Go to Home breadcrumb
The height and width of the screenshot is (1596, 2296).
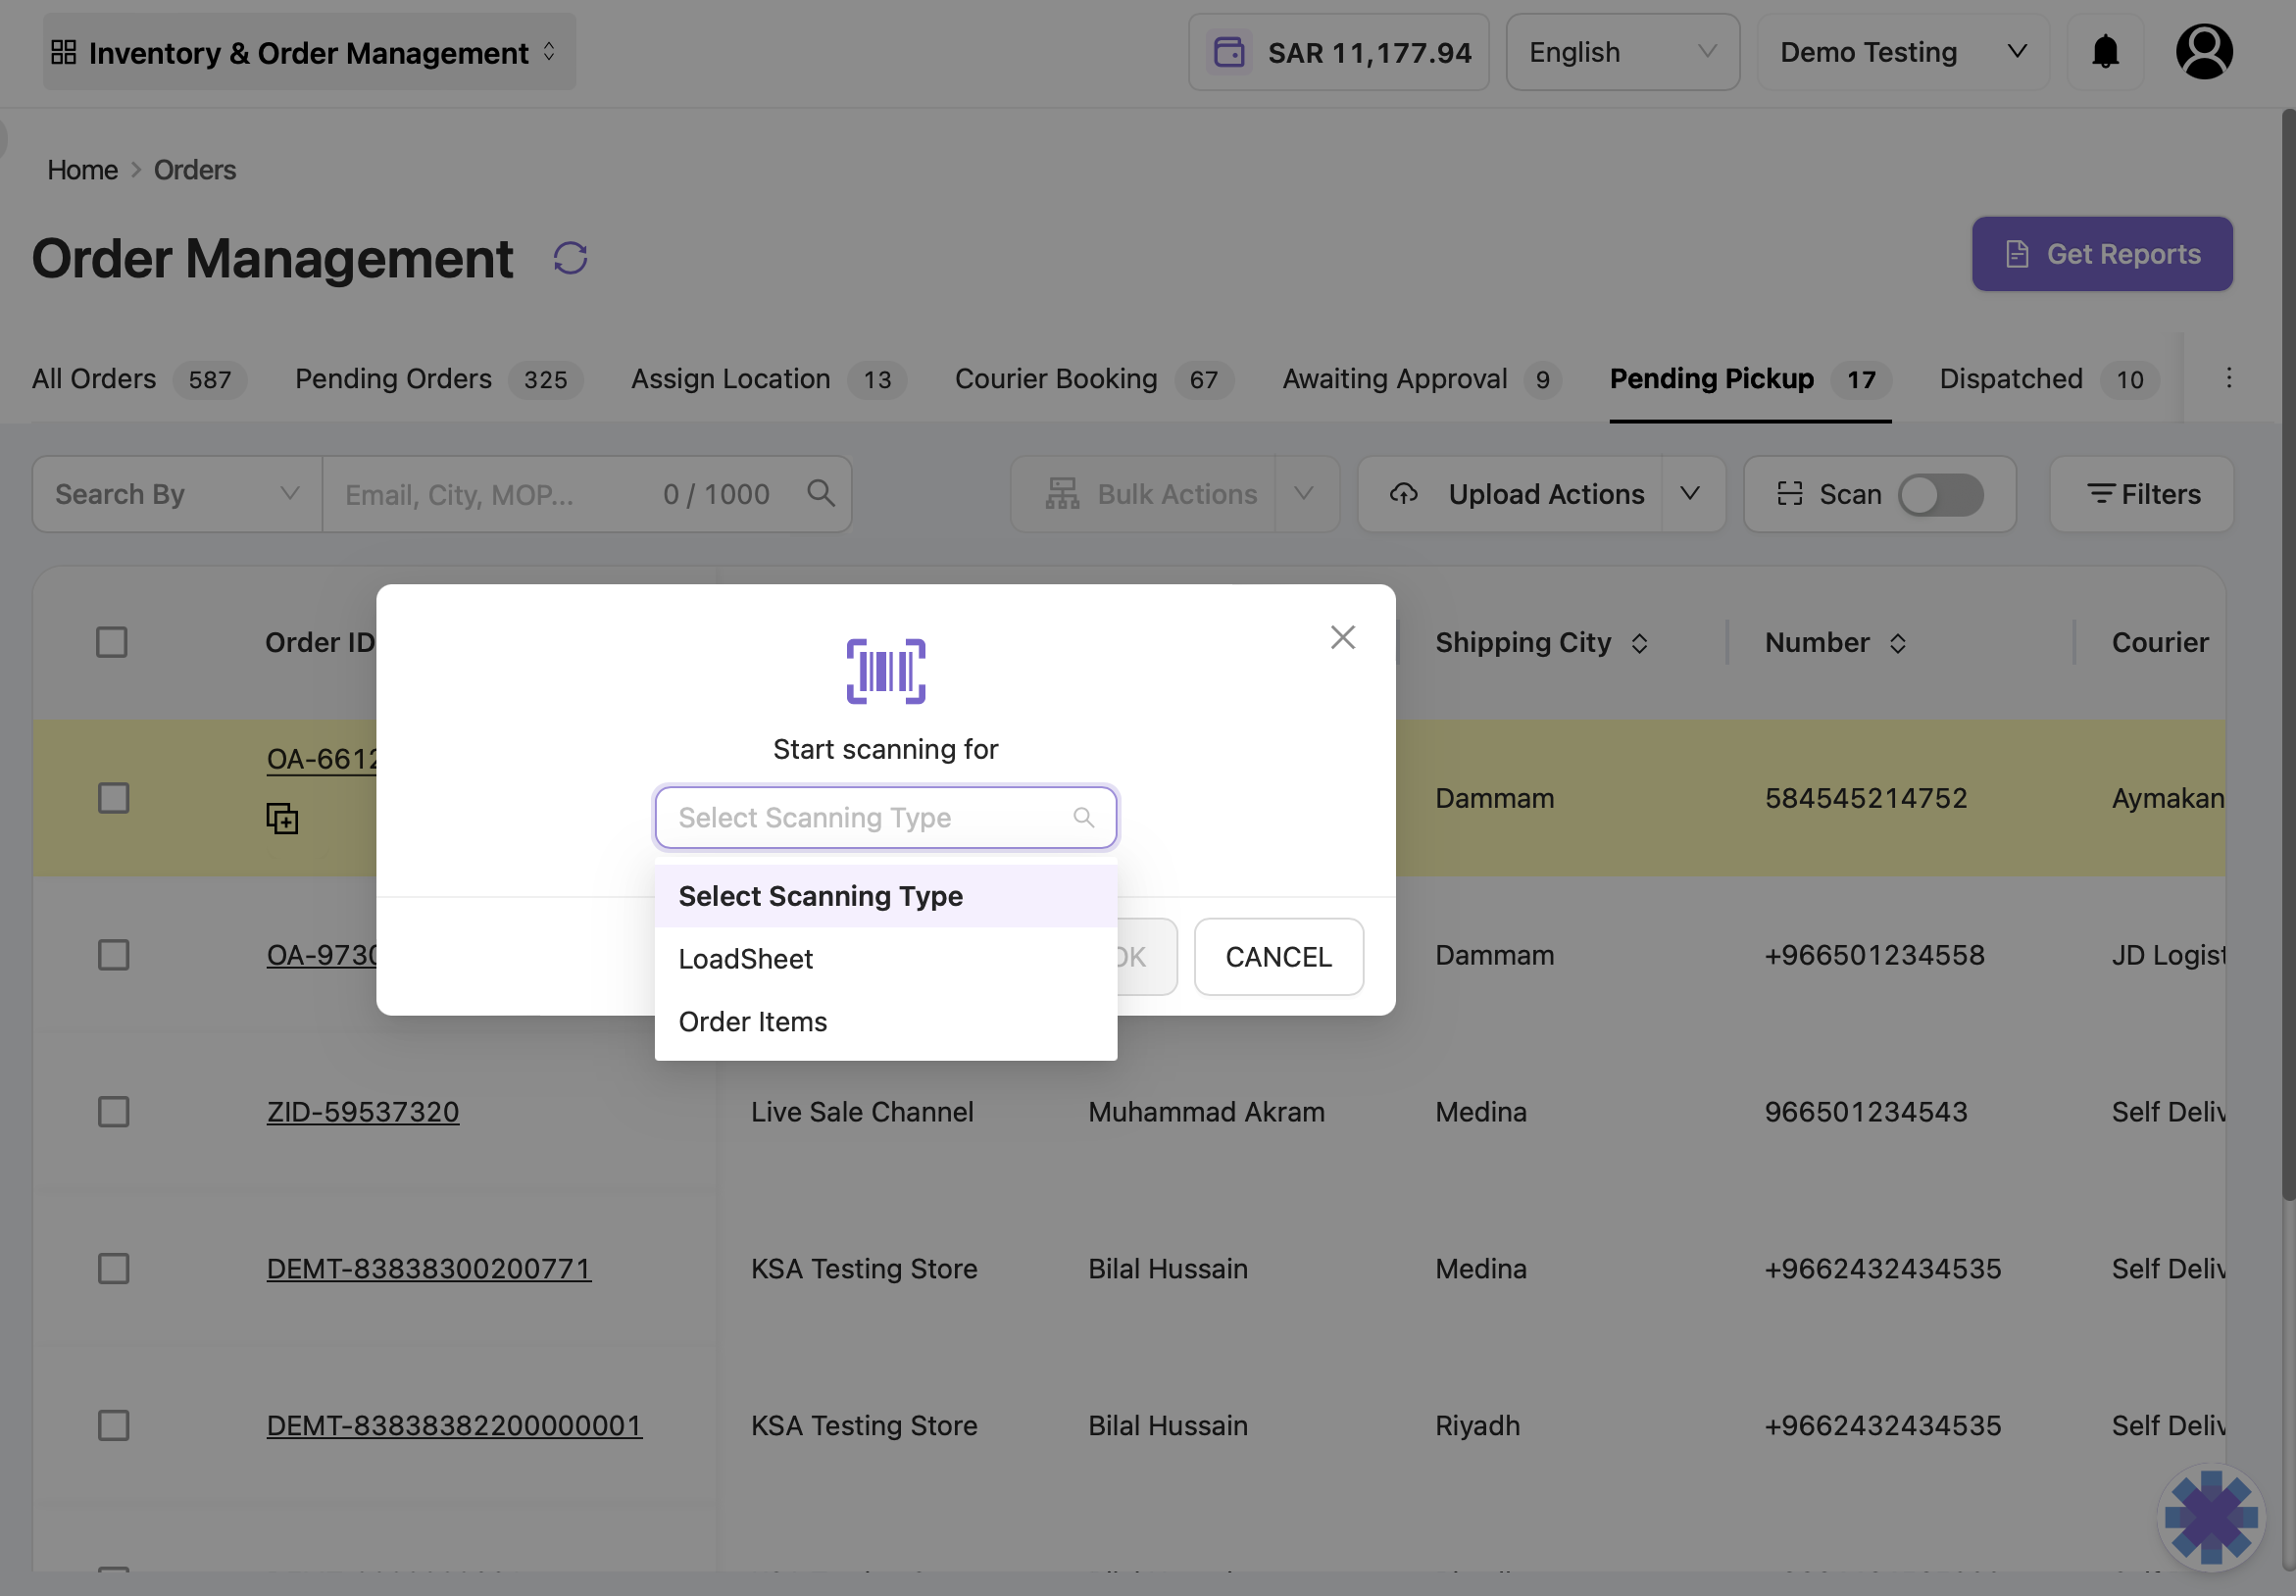(x=82, y=170)
